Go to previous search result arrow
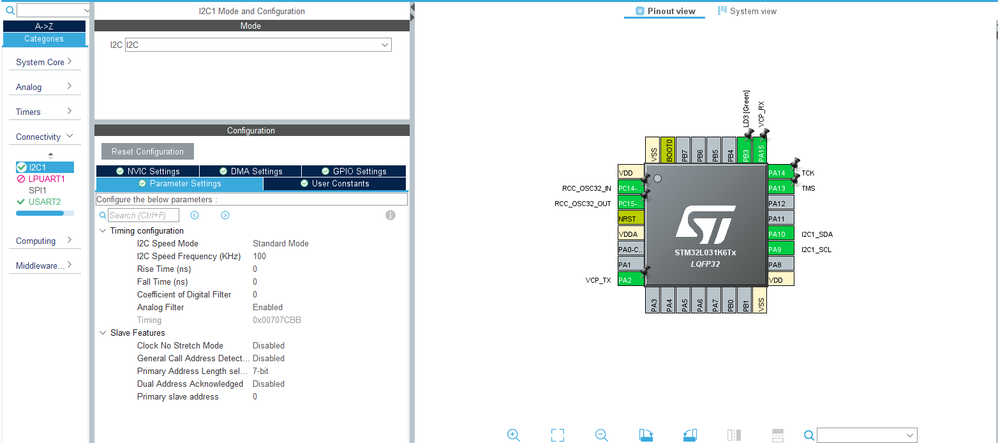 195,215
